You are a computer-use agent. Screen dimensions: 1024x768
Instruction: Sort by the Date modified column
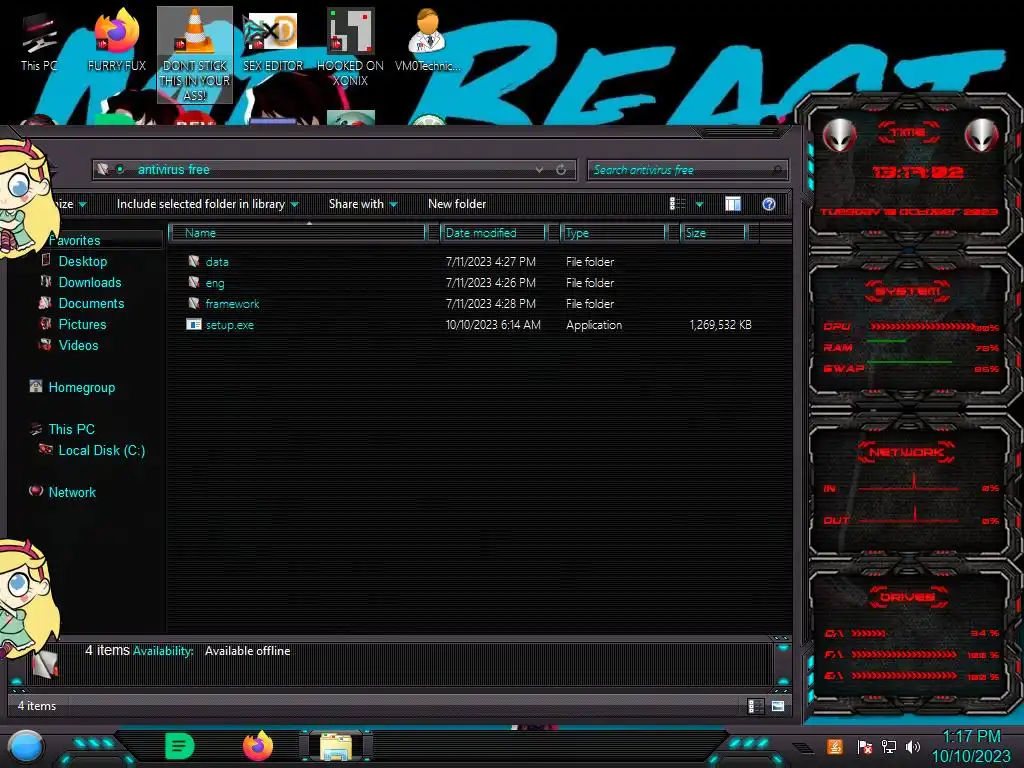(x=494, y=232)
